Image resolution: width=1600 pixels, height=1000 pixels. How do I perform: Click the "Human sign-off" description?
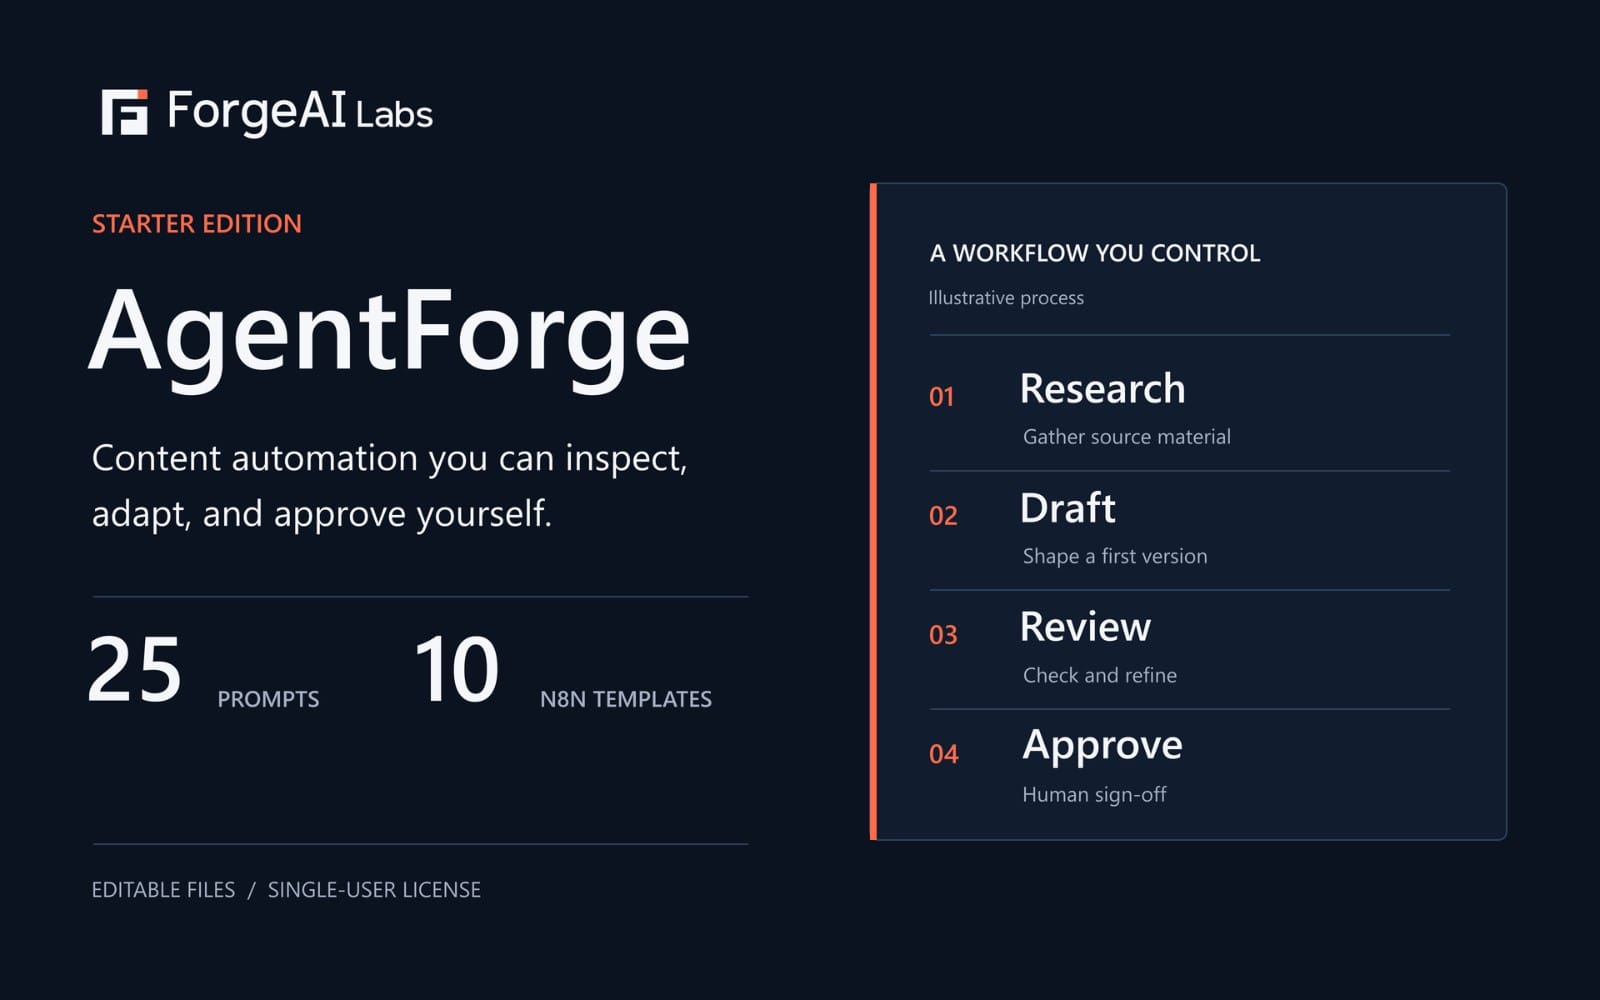click(x=1094, y=795)
